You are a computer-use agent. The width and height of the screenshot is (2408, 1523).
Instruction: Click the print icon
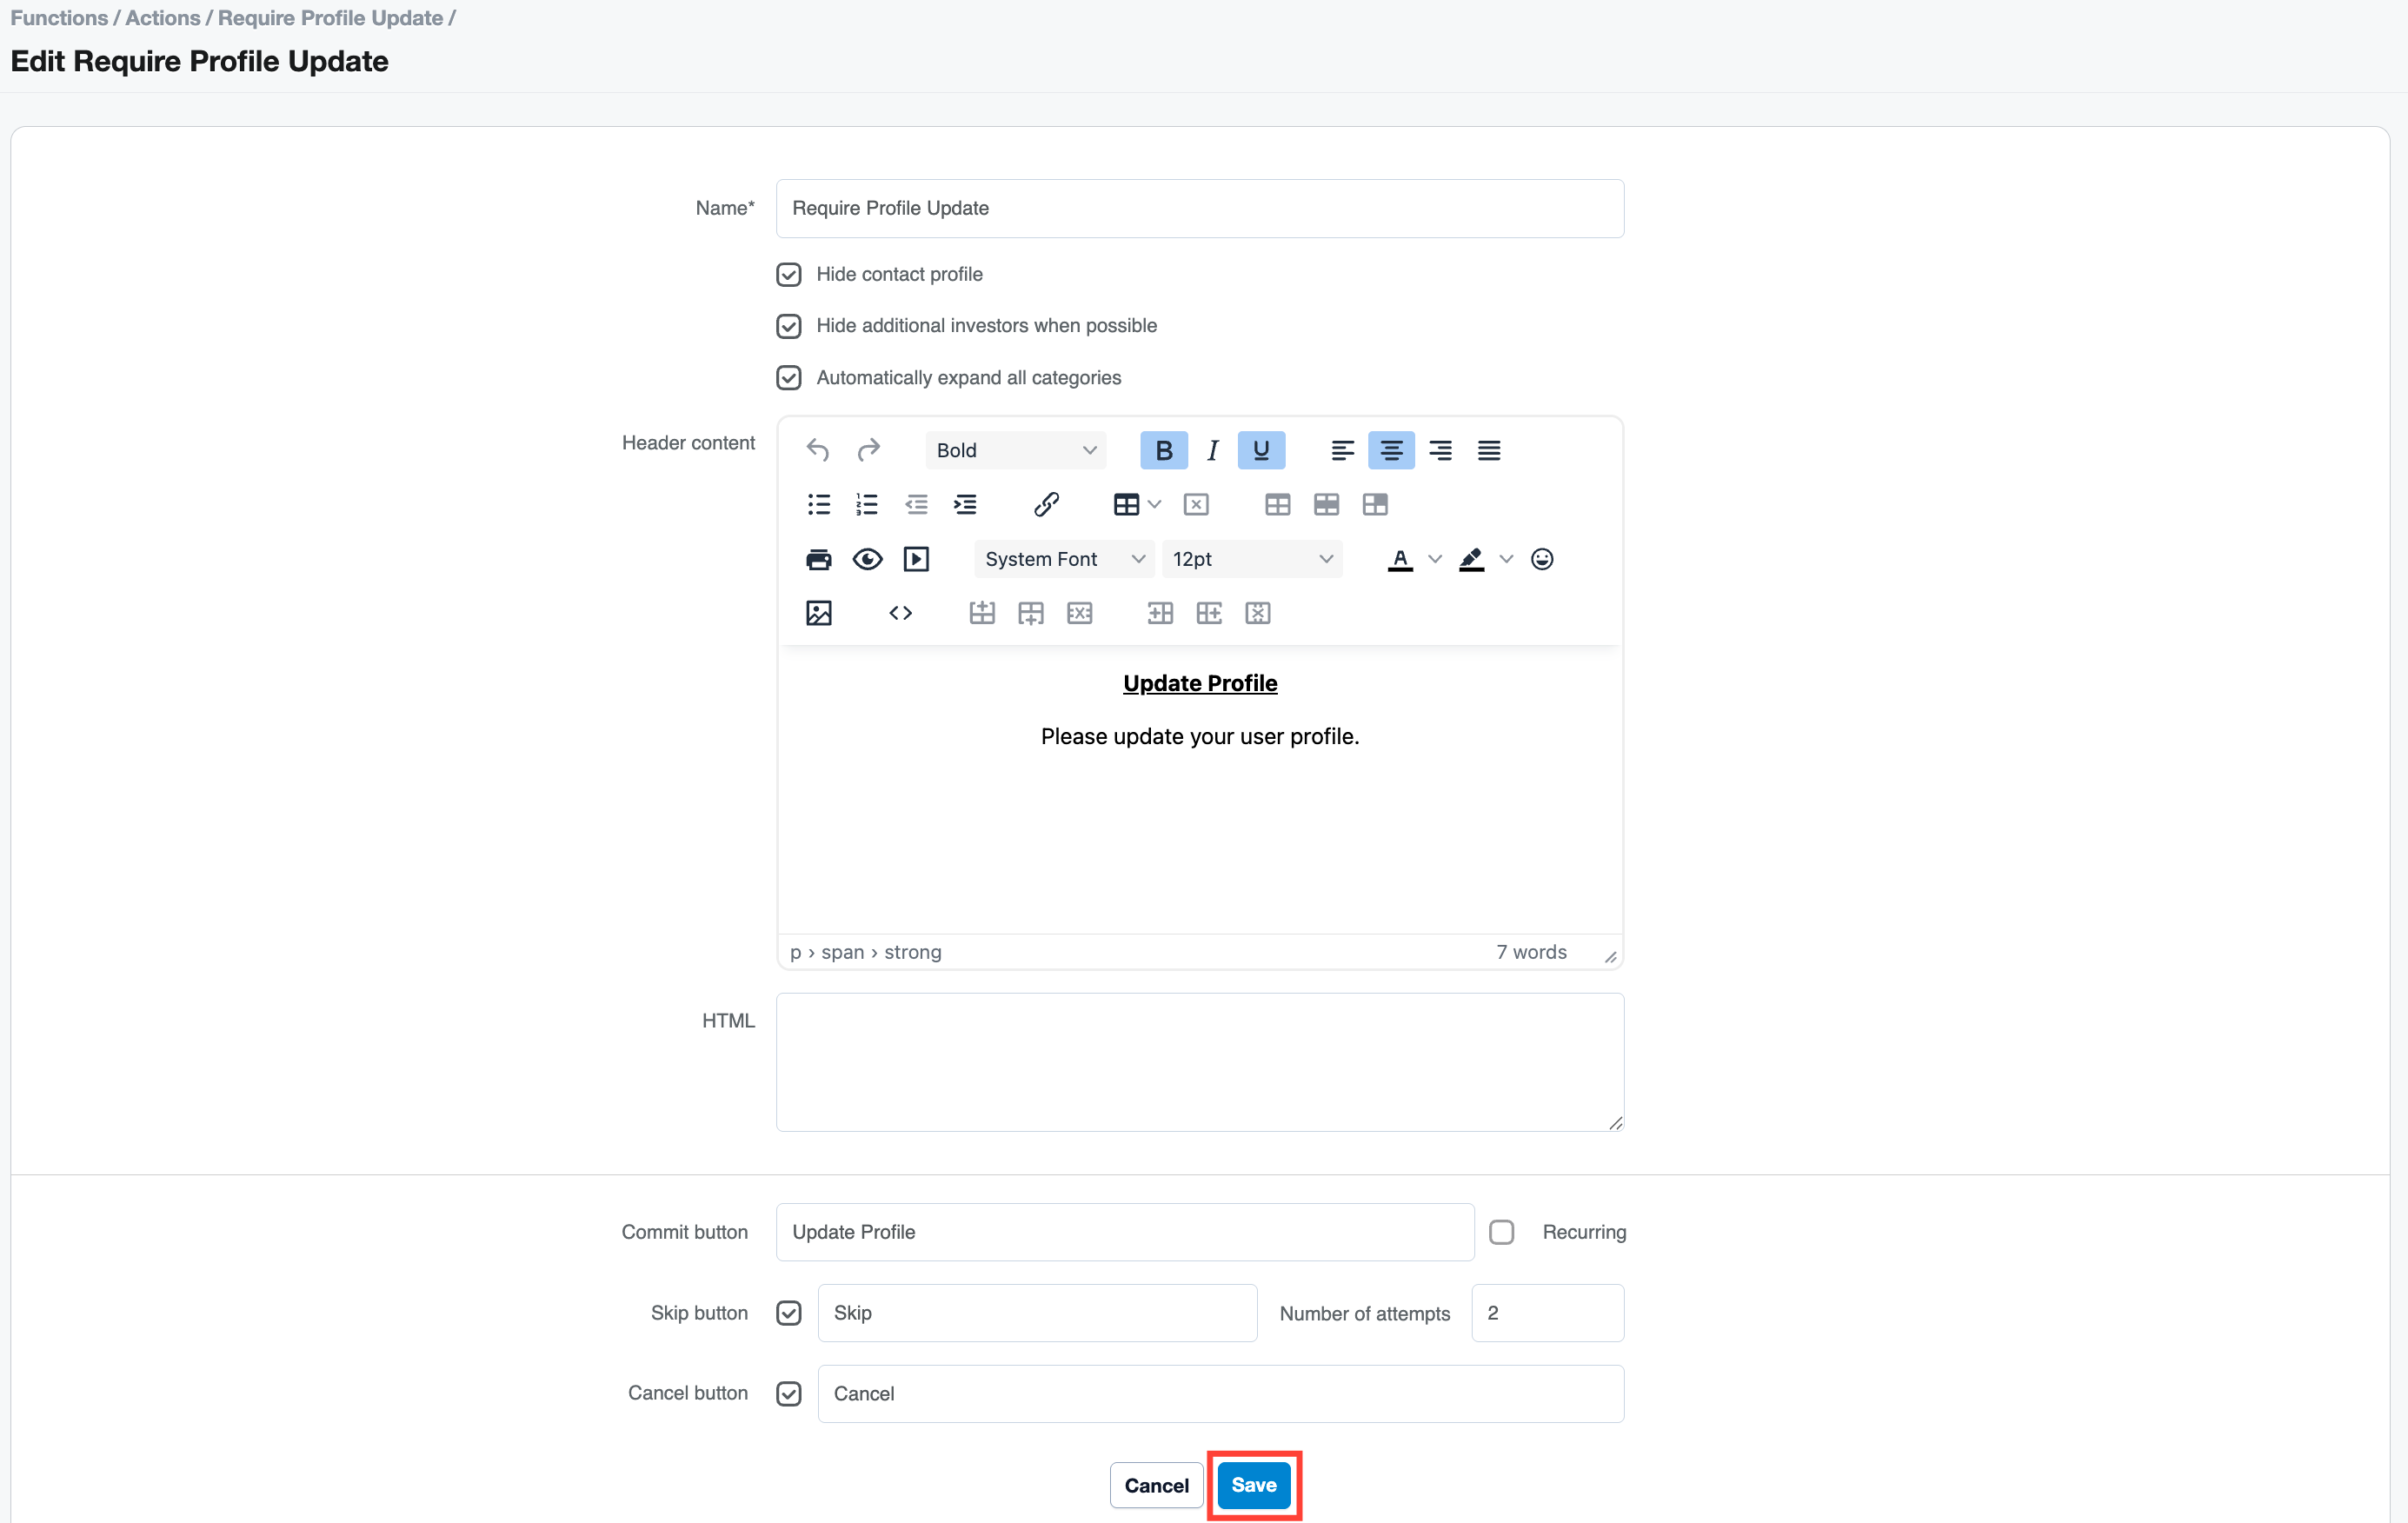(818, 559)
